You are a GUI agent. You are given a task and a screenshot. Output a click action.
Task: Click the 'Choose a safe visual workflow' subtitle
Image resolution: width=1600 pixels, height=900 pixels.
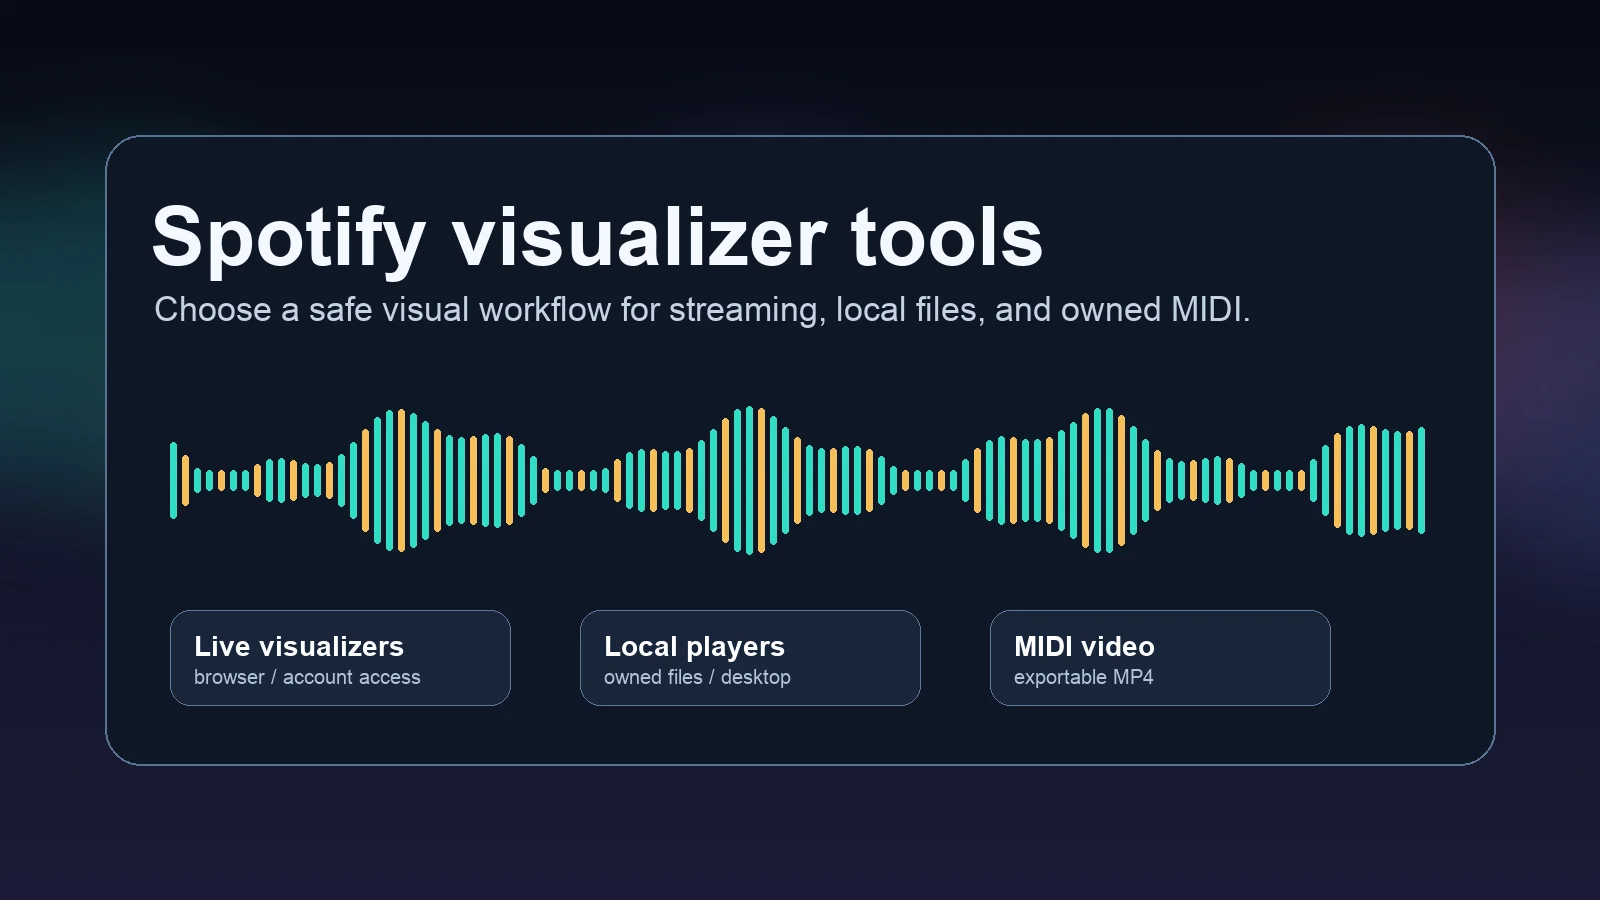point(702,310)
